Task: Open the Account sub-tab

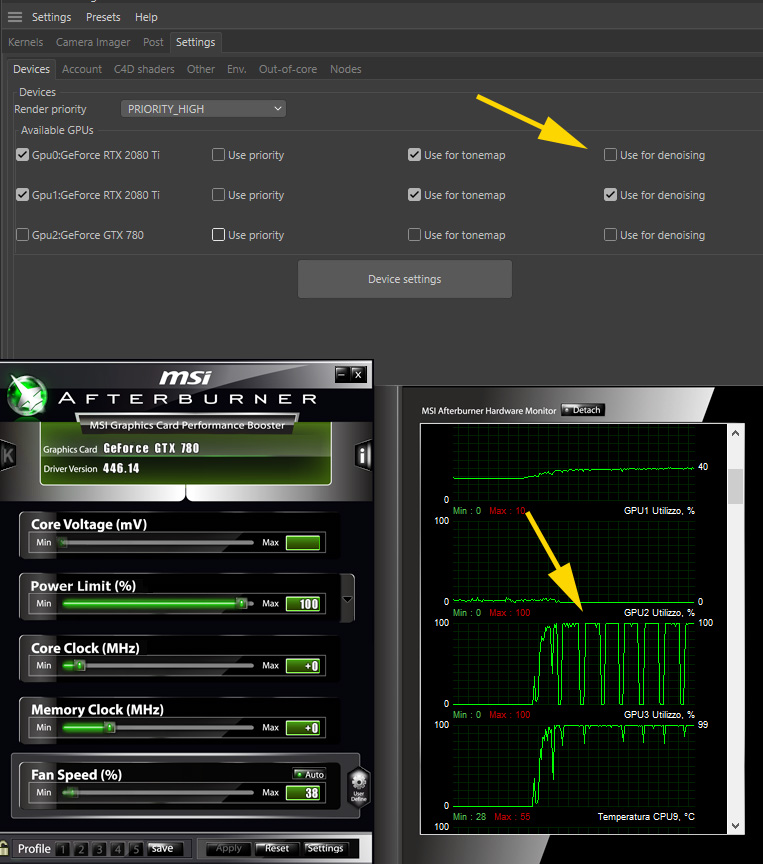Action: click(82, 69)
